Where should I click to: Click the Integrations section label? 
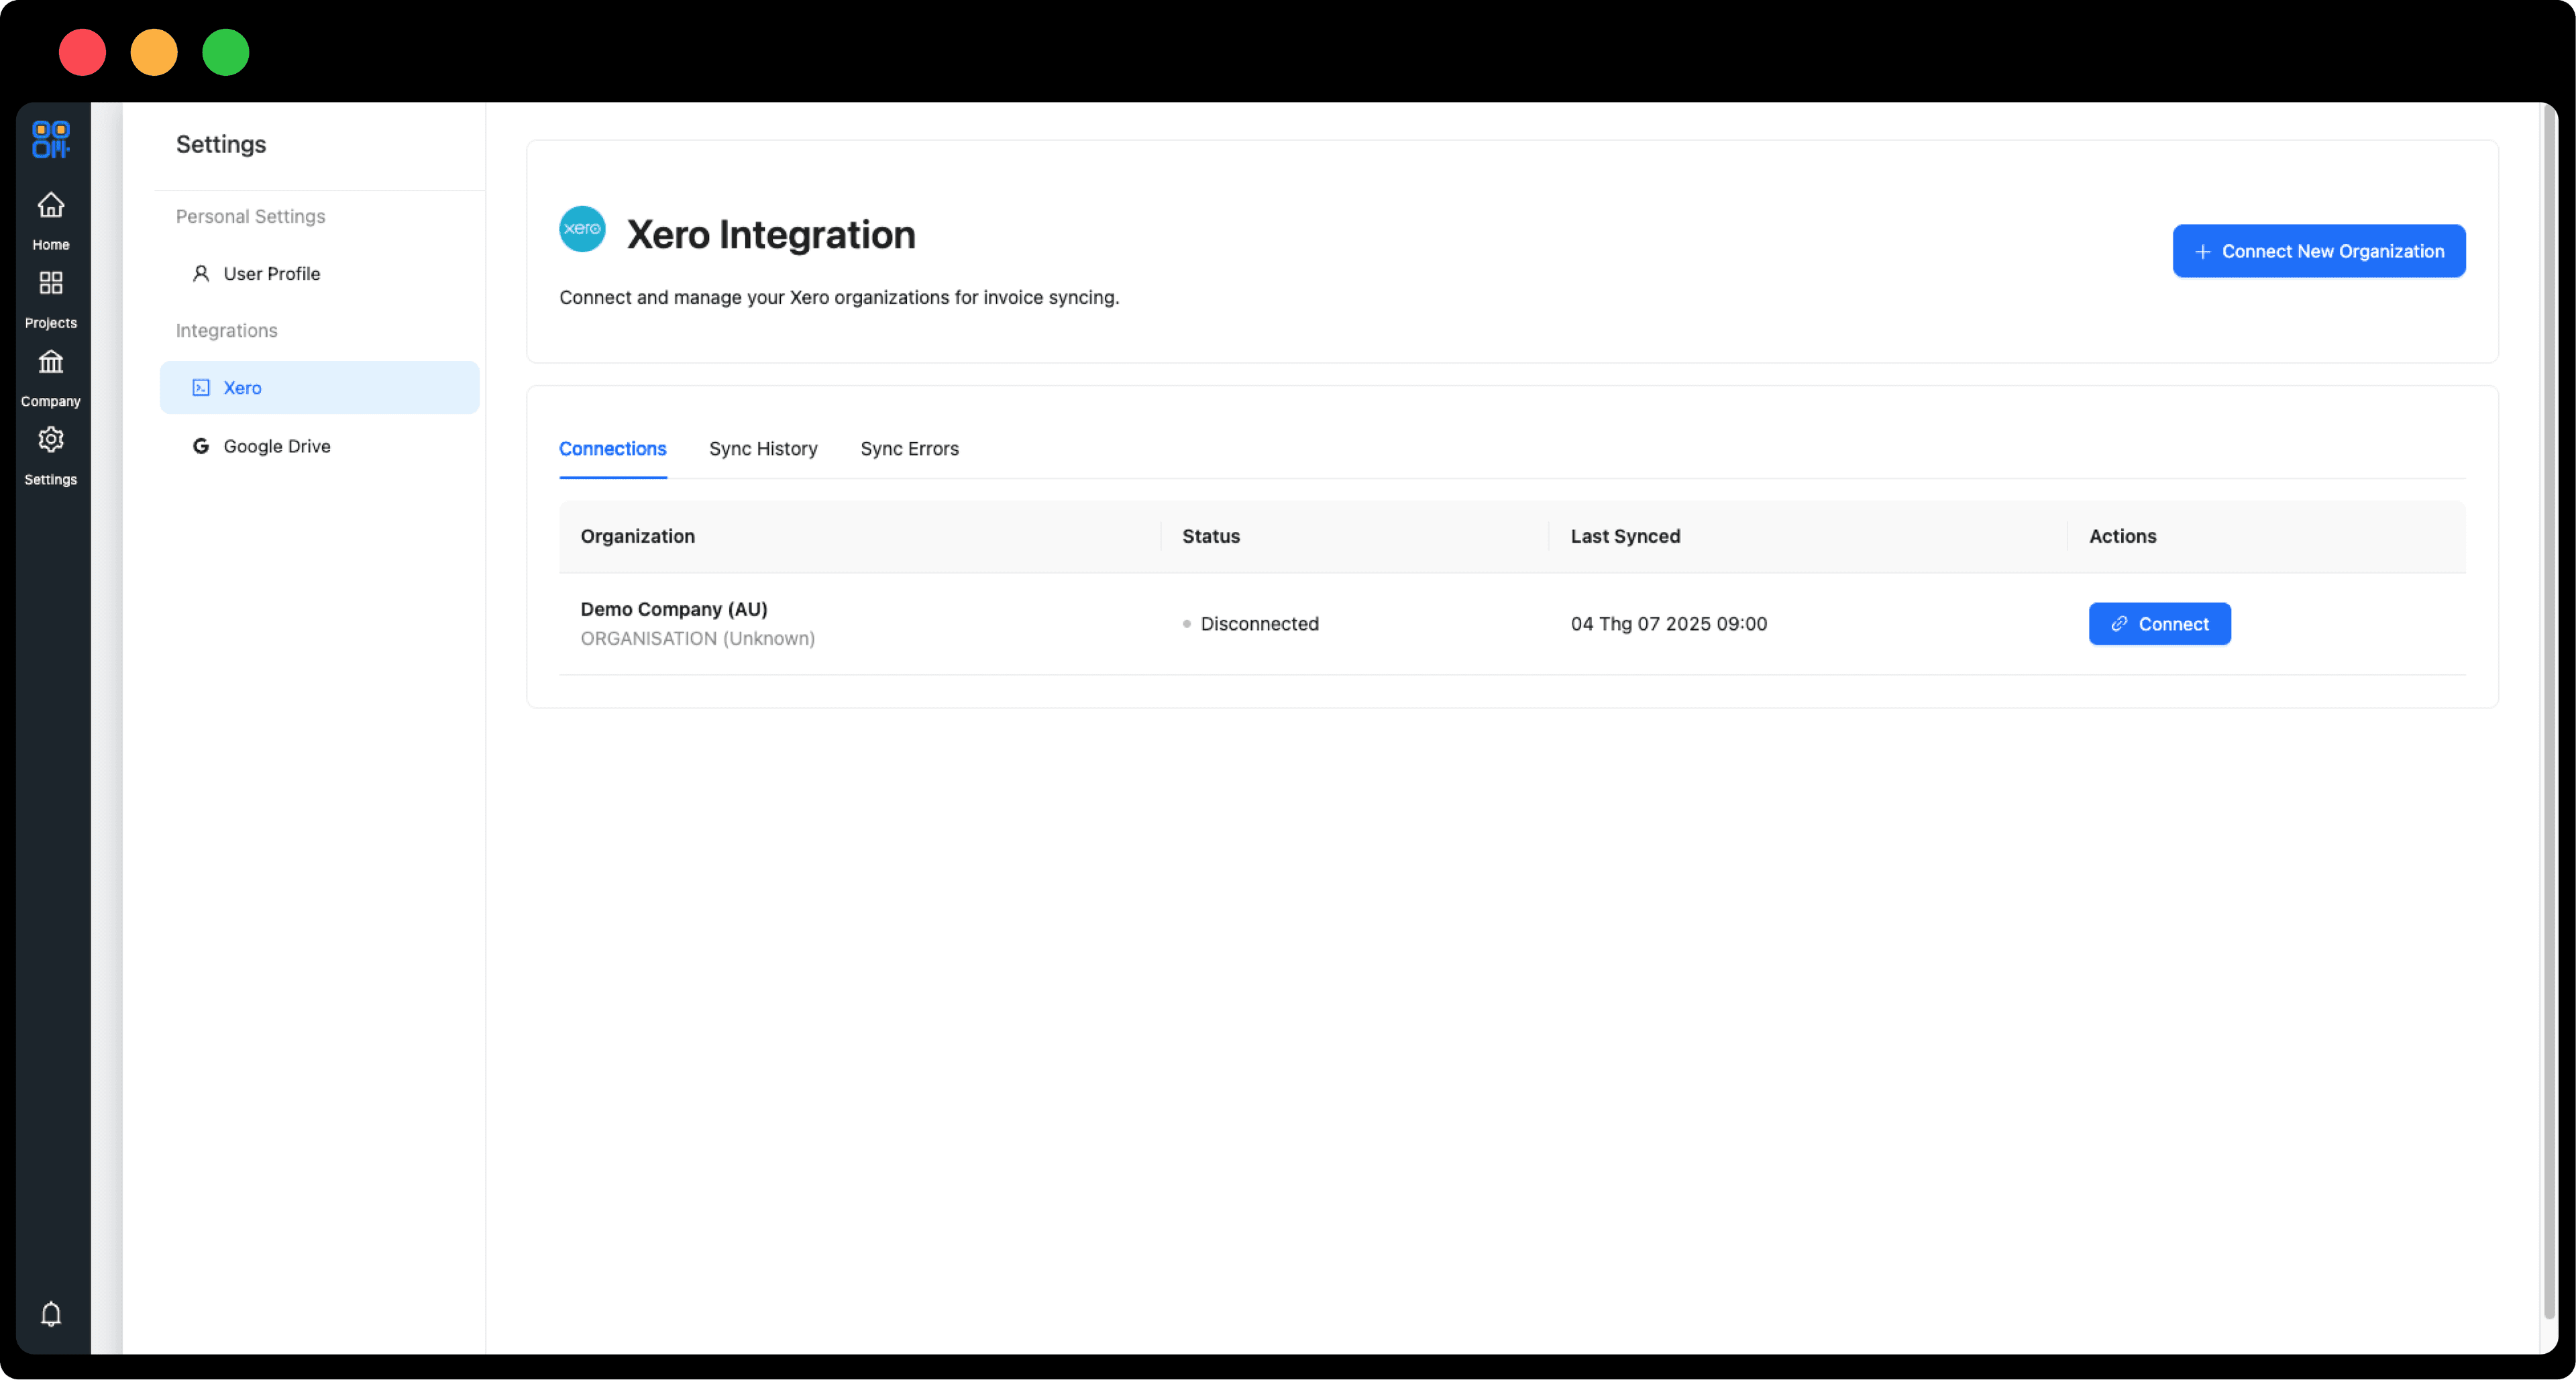[x=226, y=330]
